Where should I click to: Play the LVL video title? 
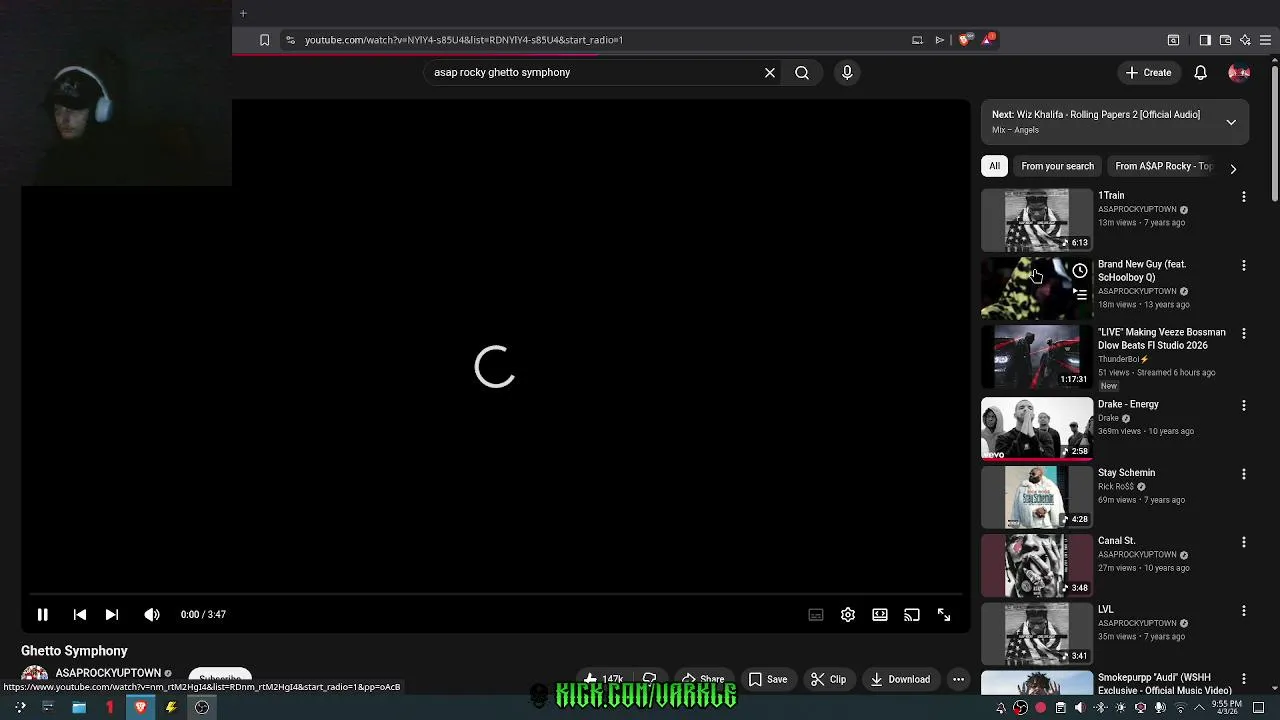pos(1106,609)
